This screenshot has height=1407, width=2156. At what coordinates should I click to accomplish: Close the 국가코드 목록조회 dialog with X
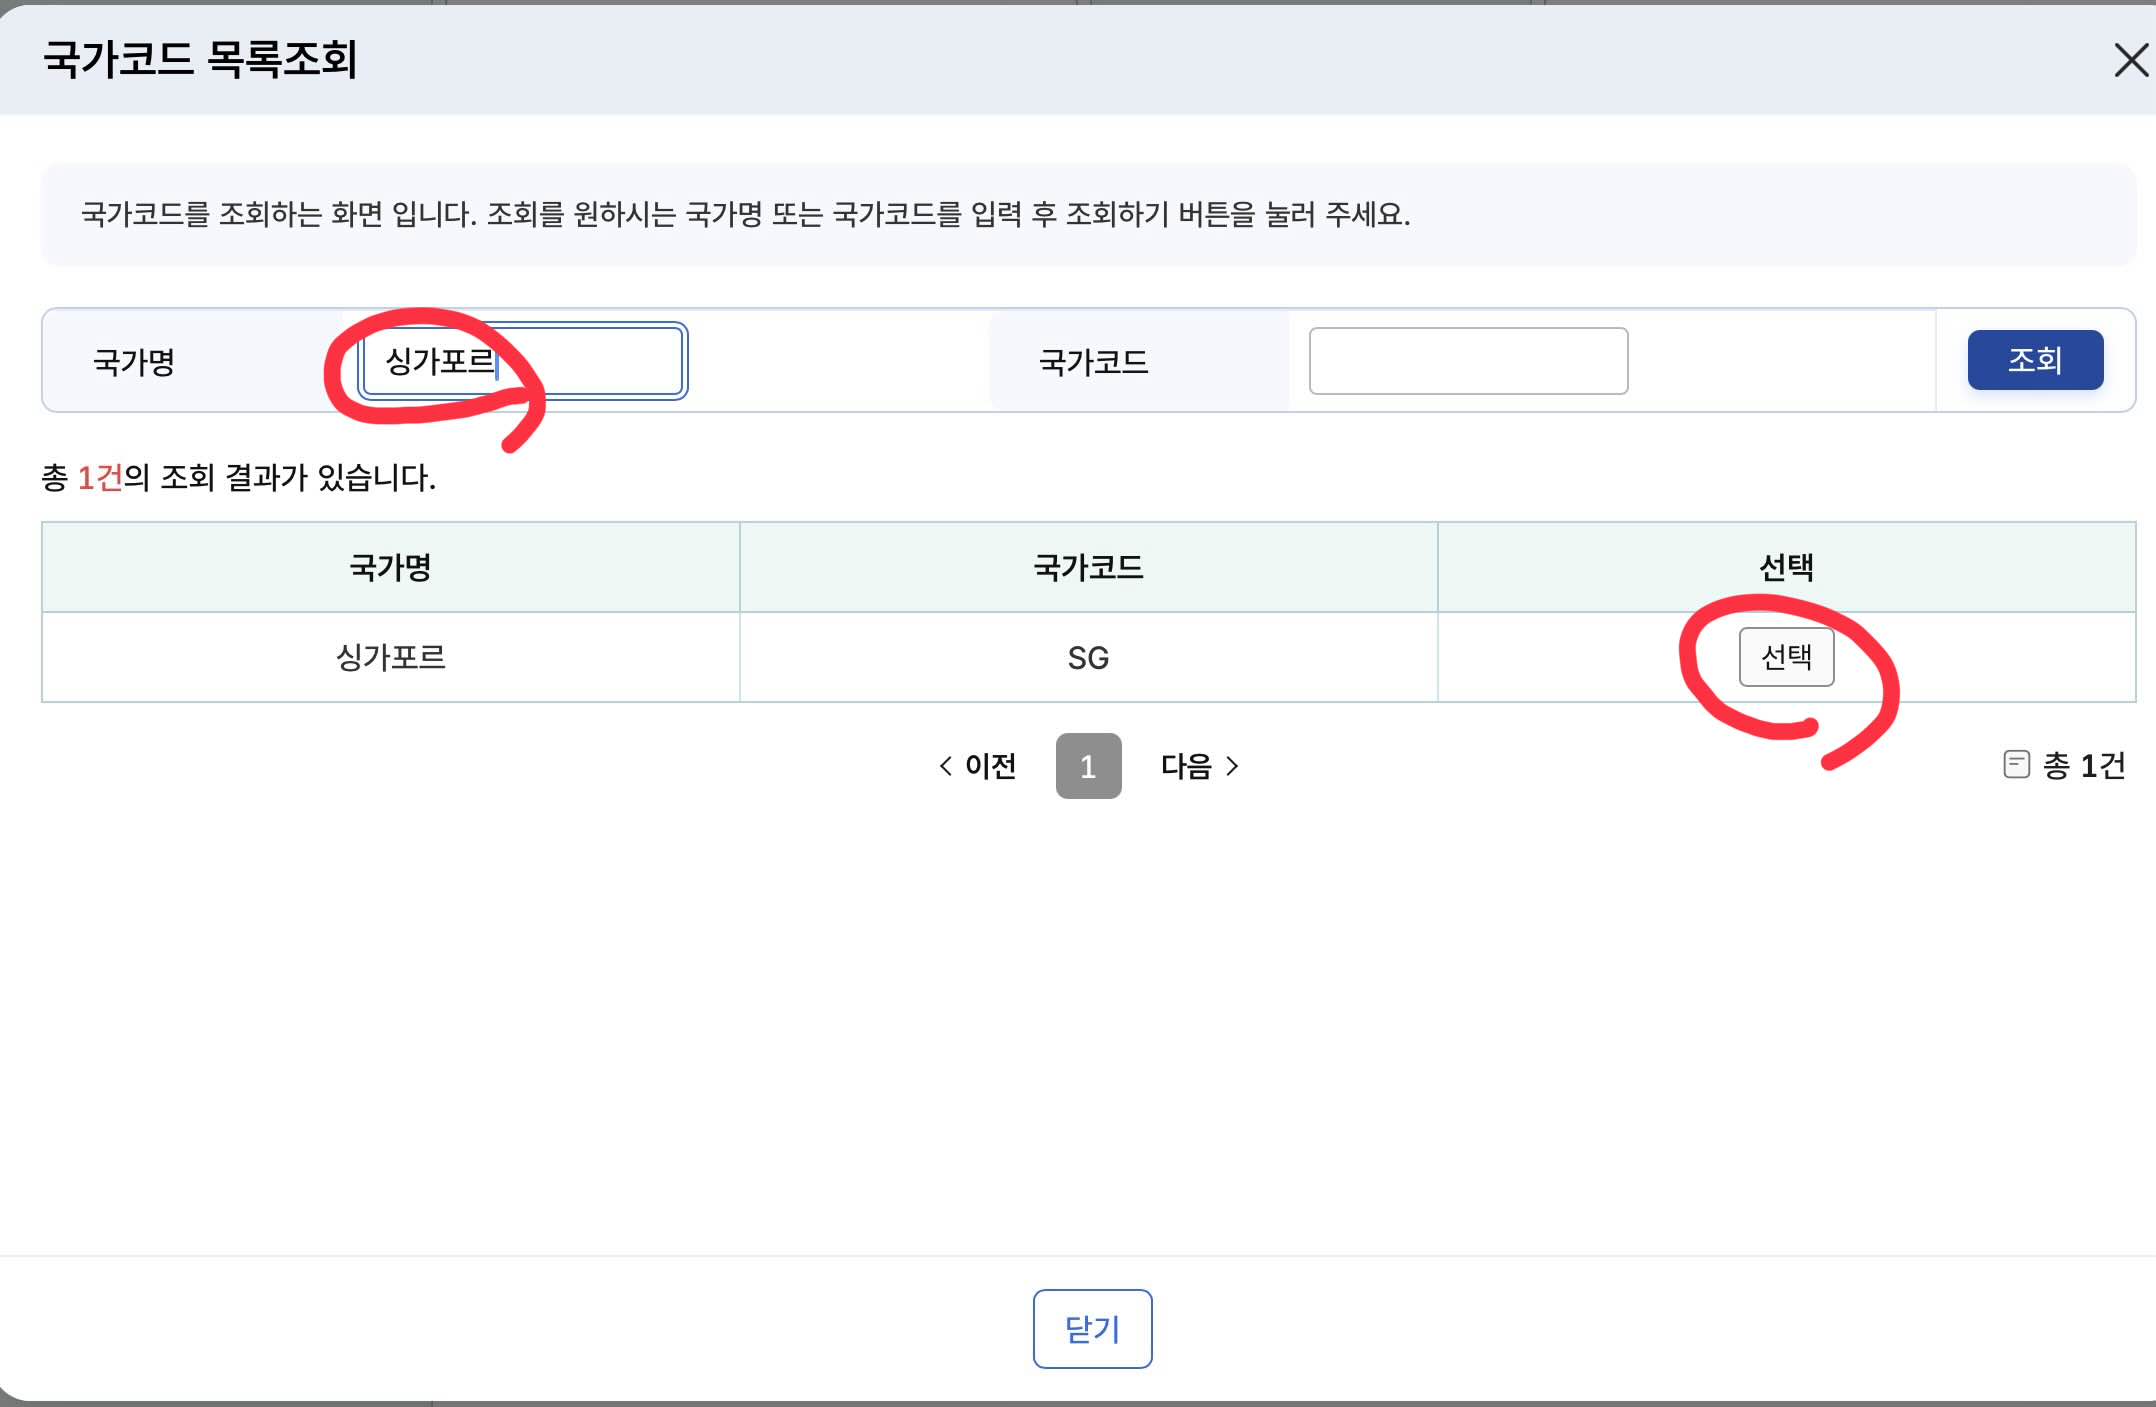click(x=2131, y=61)
